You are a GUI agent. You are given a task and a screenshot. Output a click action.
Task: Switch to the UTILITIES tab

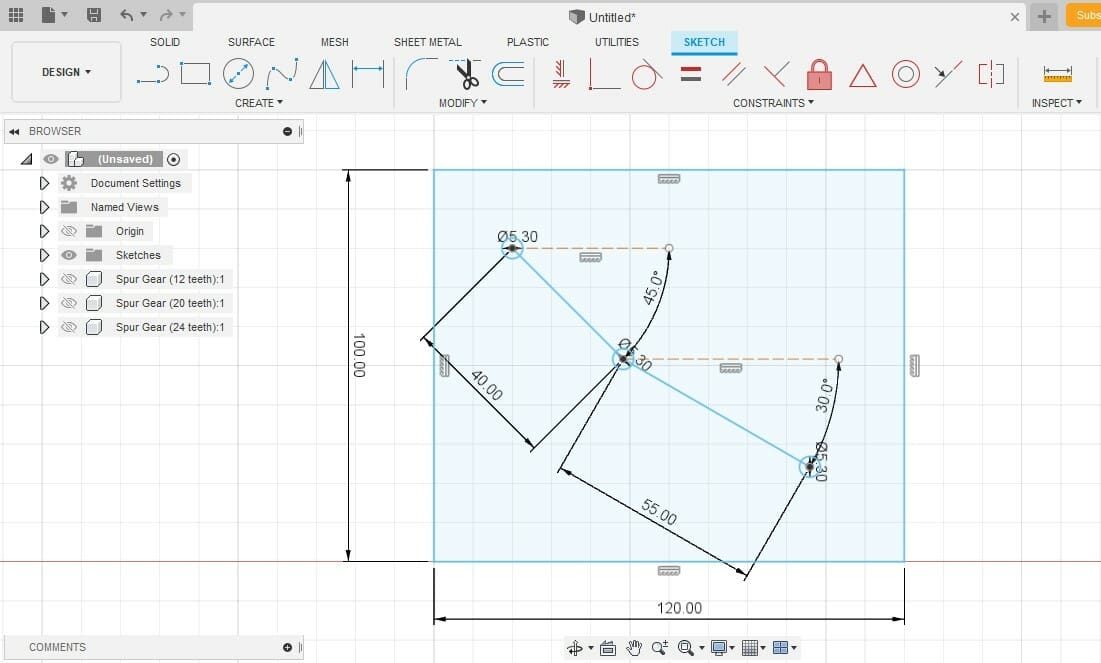point(616,42)
